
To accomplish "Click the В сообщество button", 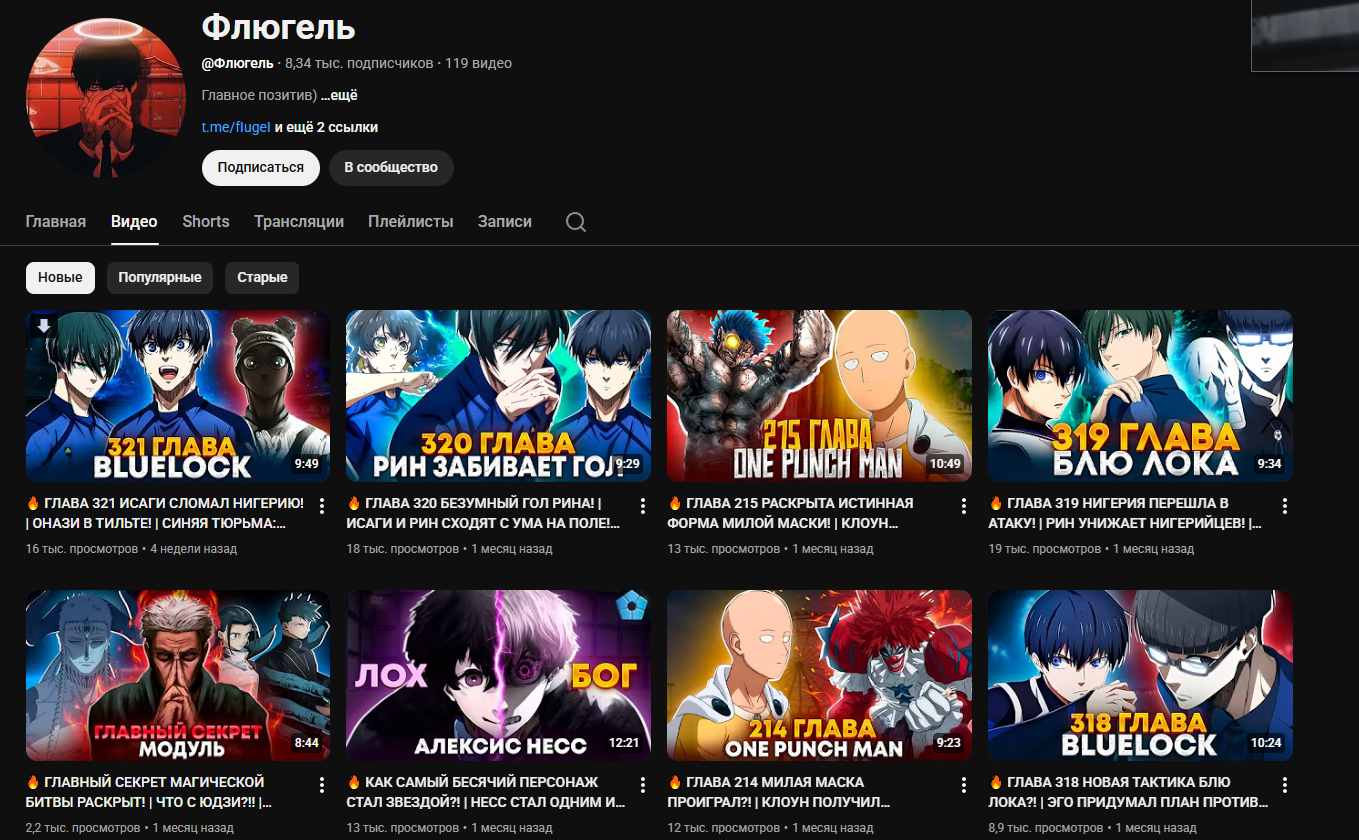I will (391, 168).
